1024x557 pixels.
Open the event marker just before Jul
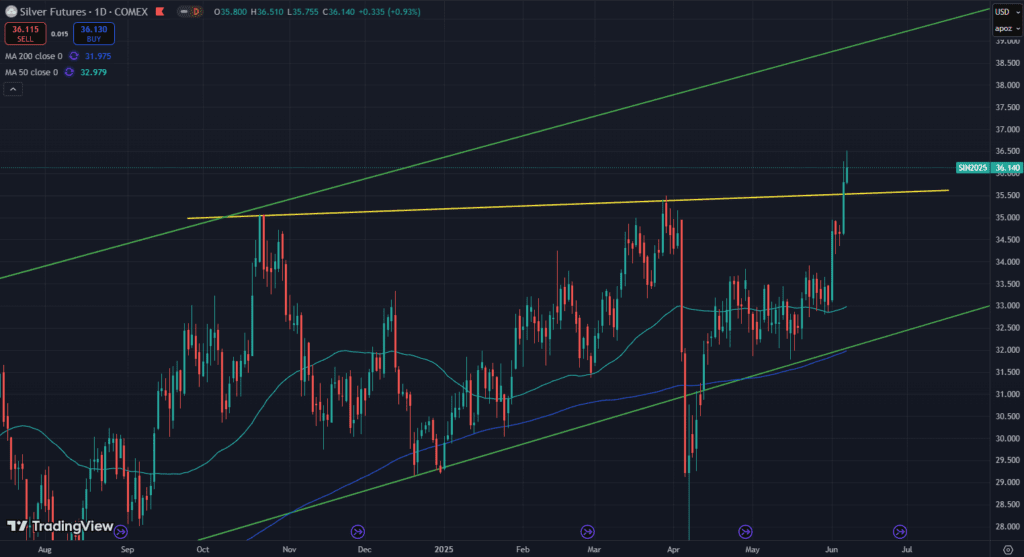[900, 532]
